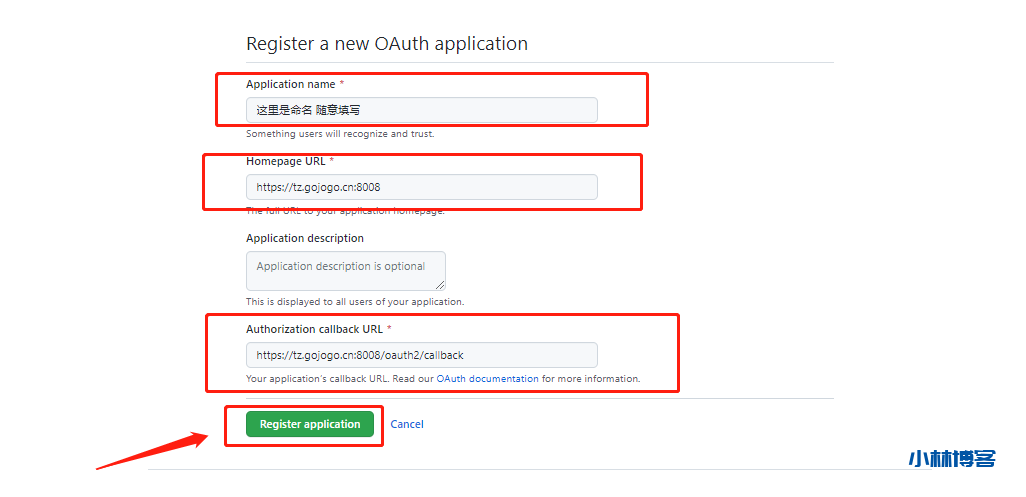The width and height of the screenshot is (1026, 497).
Task: Click the Cancel link
Action: click(x=407, y=424)
